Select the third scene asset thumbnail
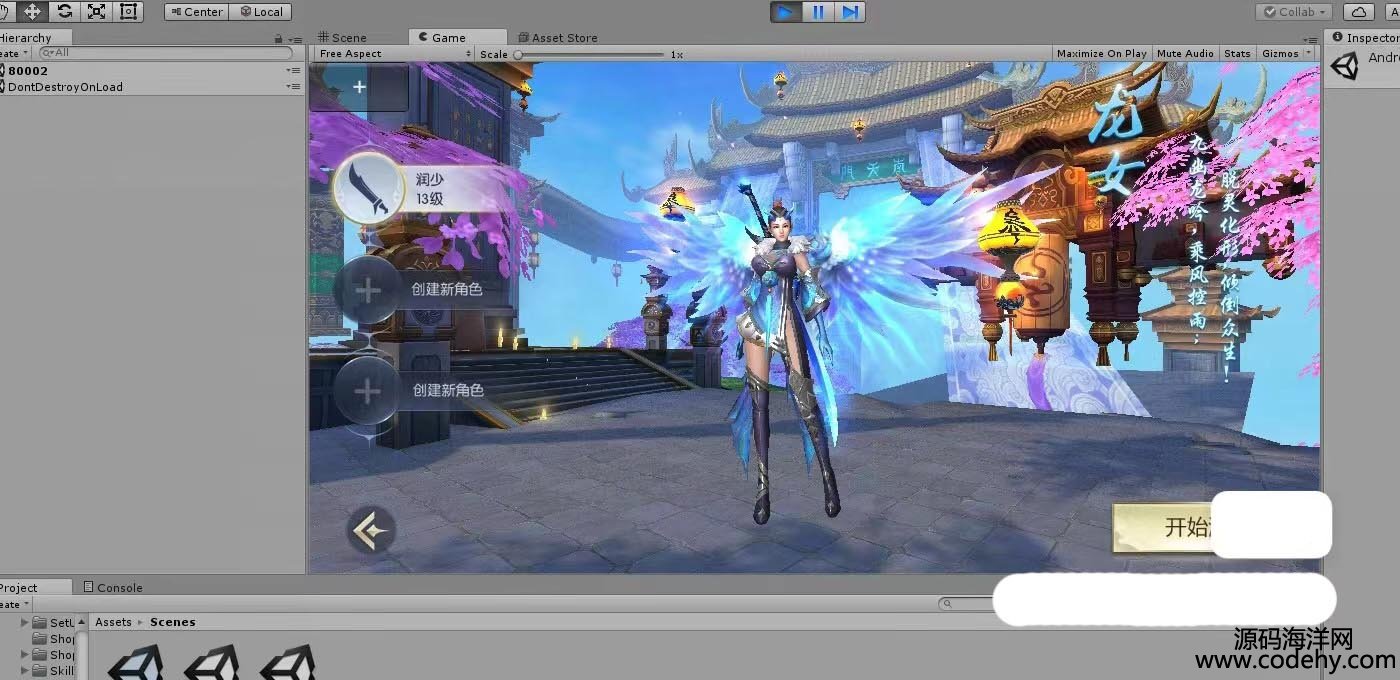This screenshot has height=680, width=1400. (x=287, y=662)
